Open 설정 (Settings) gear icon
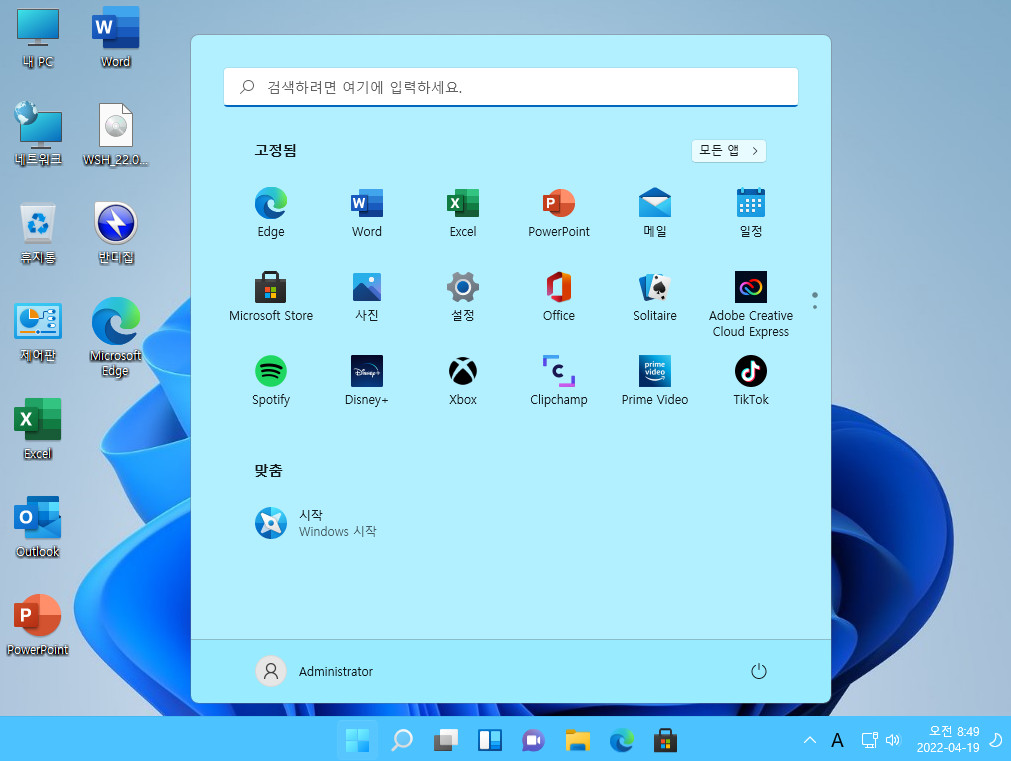Viewport: 1011px width, 761px height. (463, 297)
